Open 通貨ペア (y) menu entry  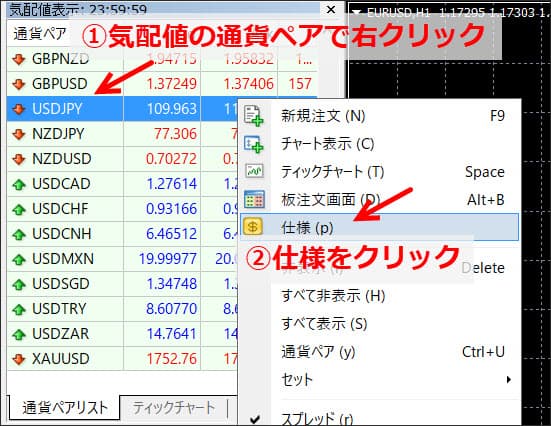pos(380,351)
